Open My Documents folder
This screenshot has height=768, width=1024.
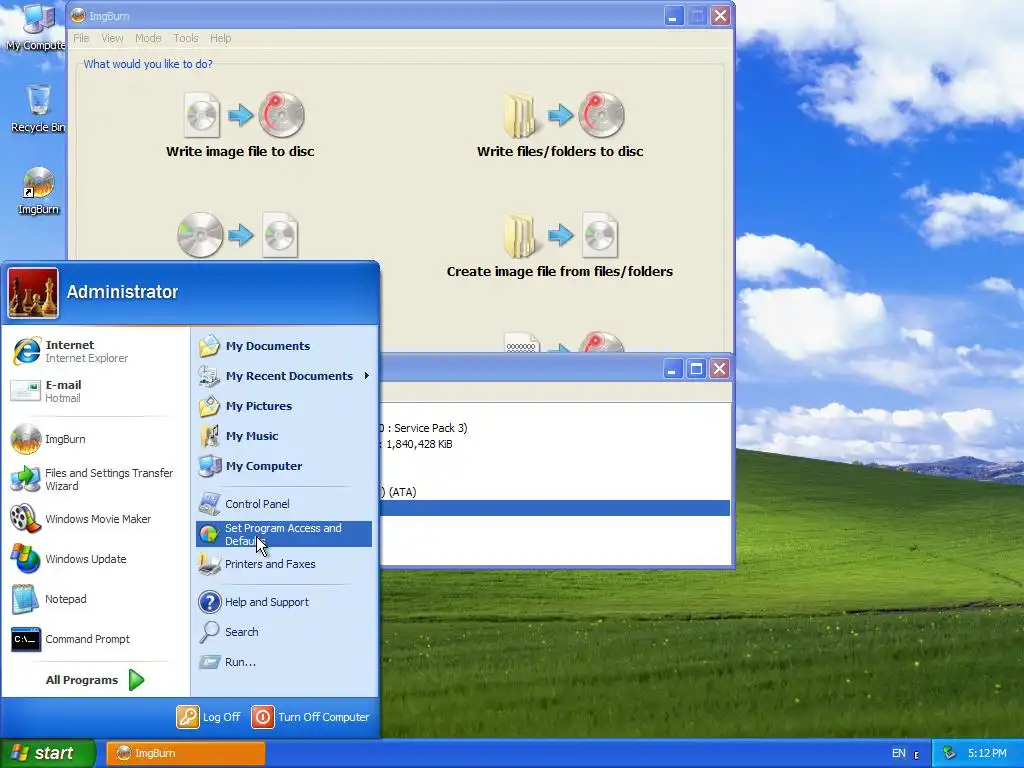tap(283, 346)
